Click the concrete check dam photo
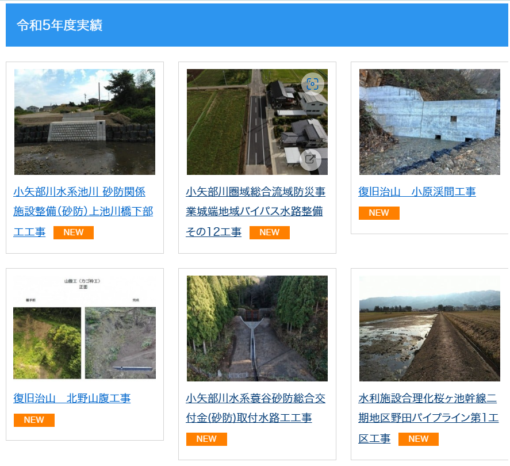Screen dimensions: 510x466 tap(429, 122)
